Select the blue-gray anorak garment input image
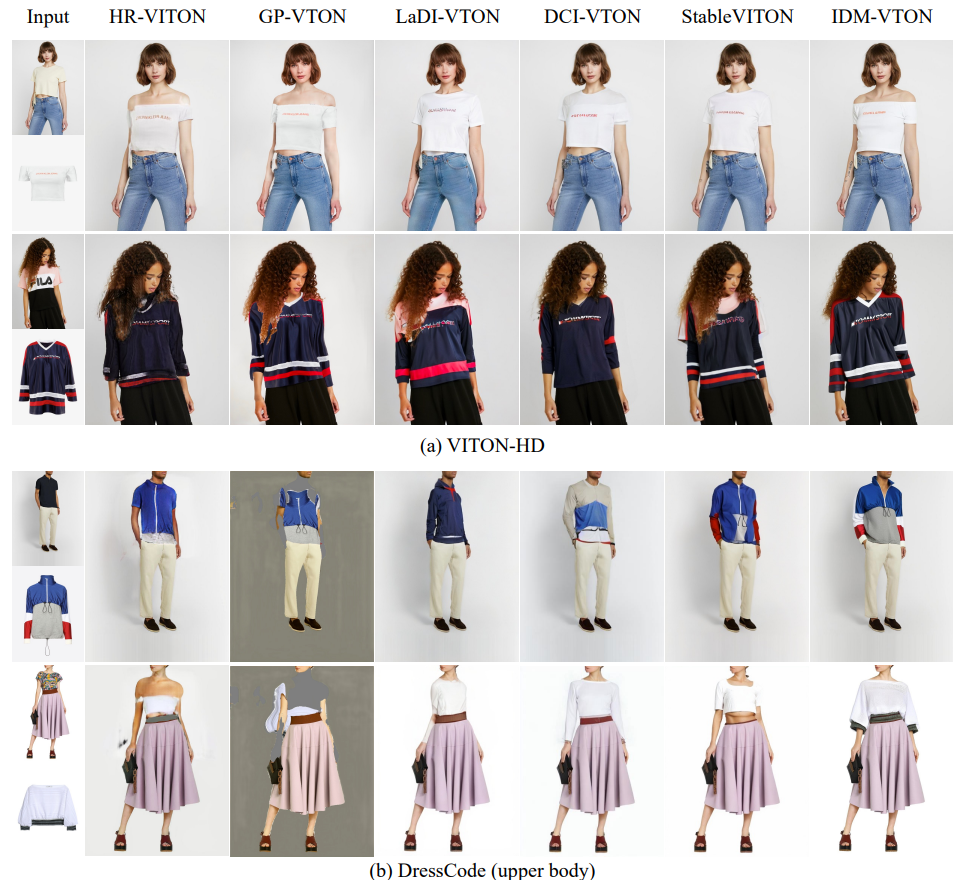This screenshot has height=880, width=957. coord(48,614)
